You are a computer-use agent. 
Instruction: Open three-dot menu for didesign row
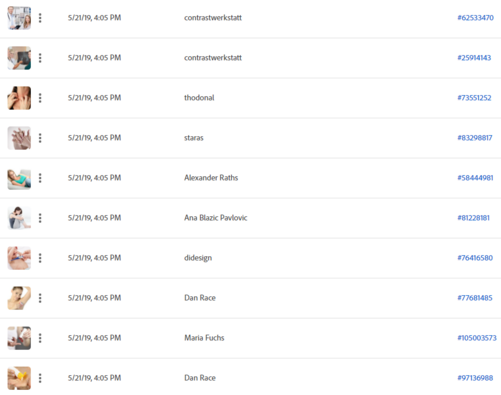(40, 258)
